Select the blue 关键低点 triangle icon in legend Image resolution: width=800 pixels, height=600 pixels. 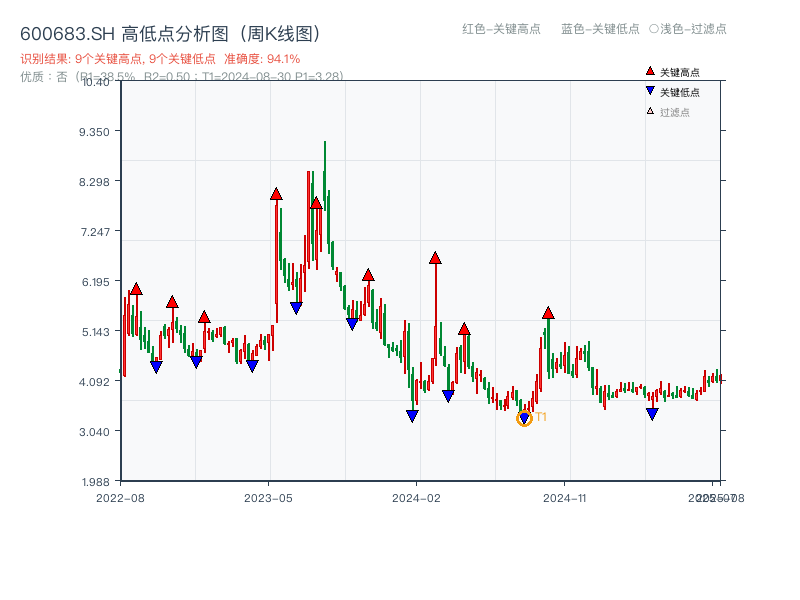click(648, 88)
